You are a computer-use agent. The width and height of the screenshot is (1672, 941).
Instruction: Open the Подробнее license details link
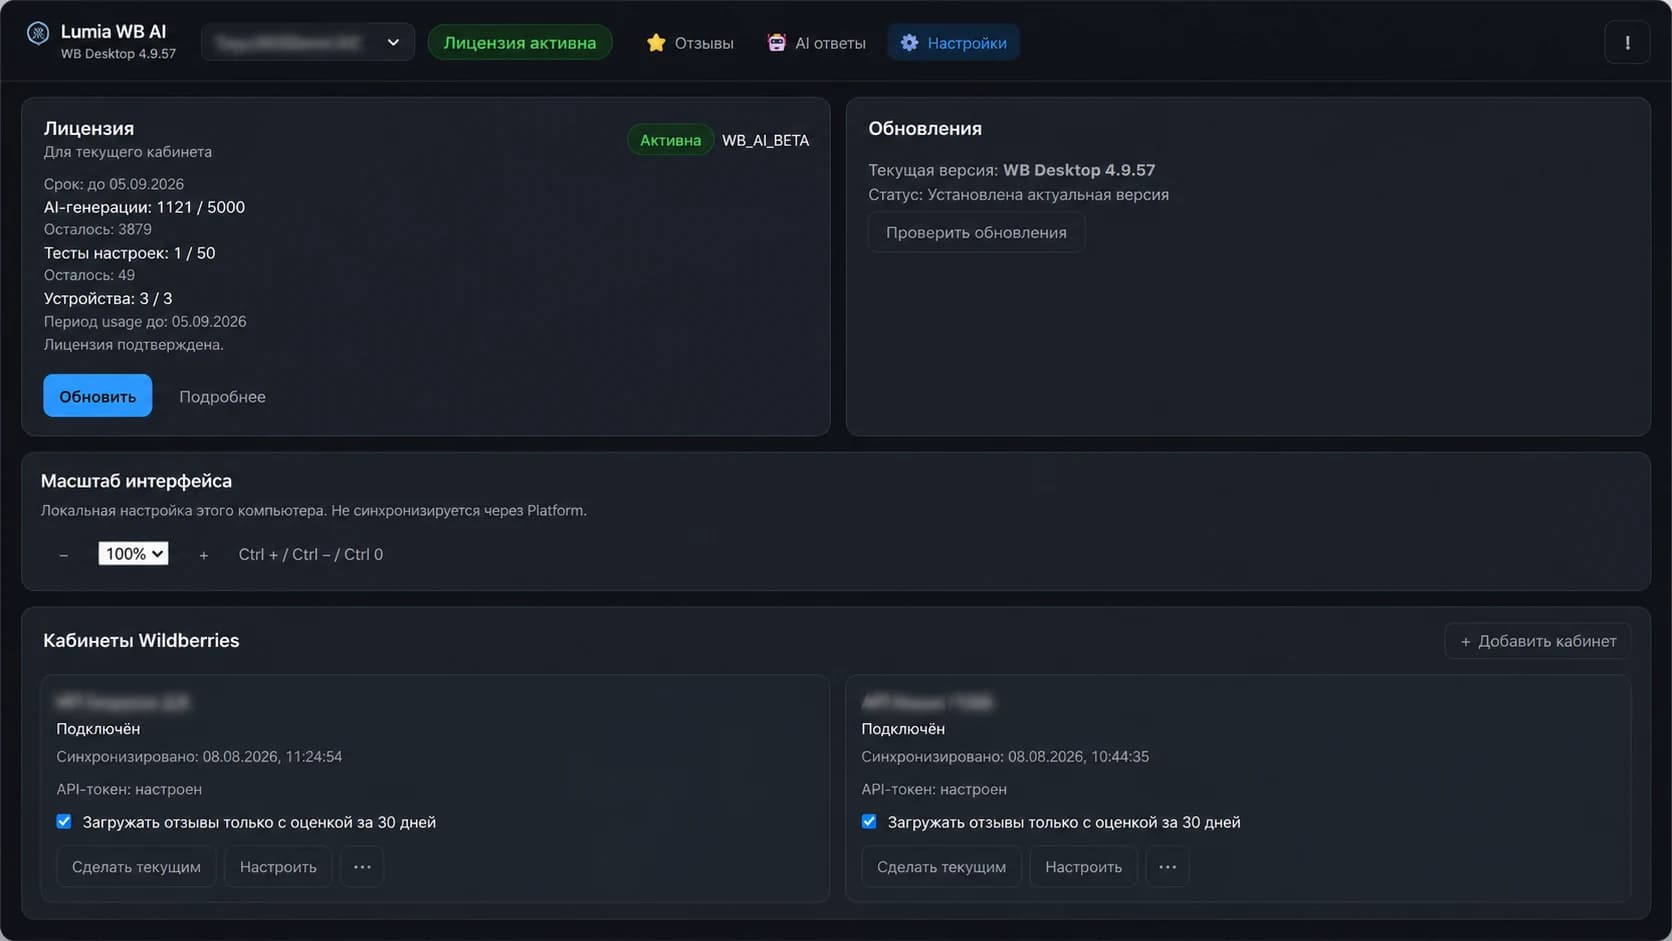coord(222,396)
